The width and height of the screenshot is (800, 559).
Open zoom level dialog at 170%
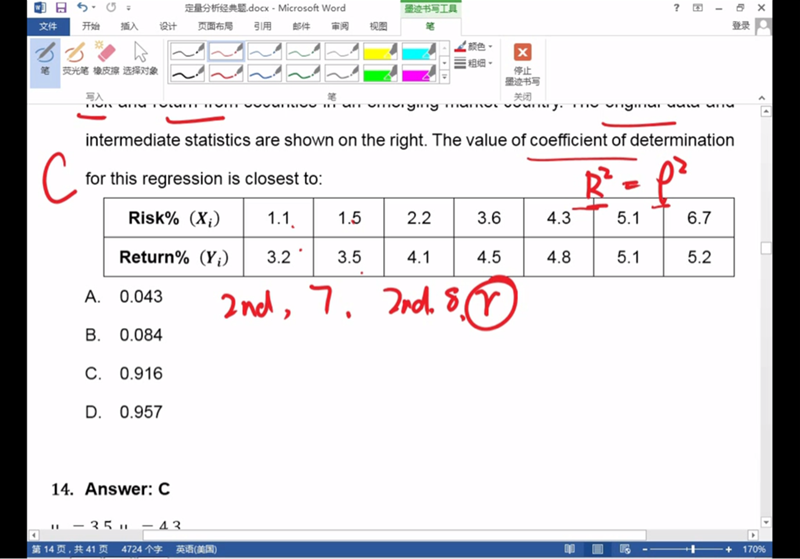tap(753, 549)
